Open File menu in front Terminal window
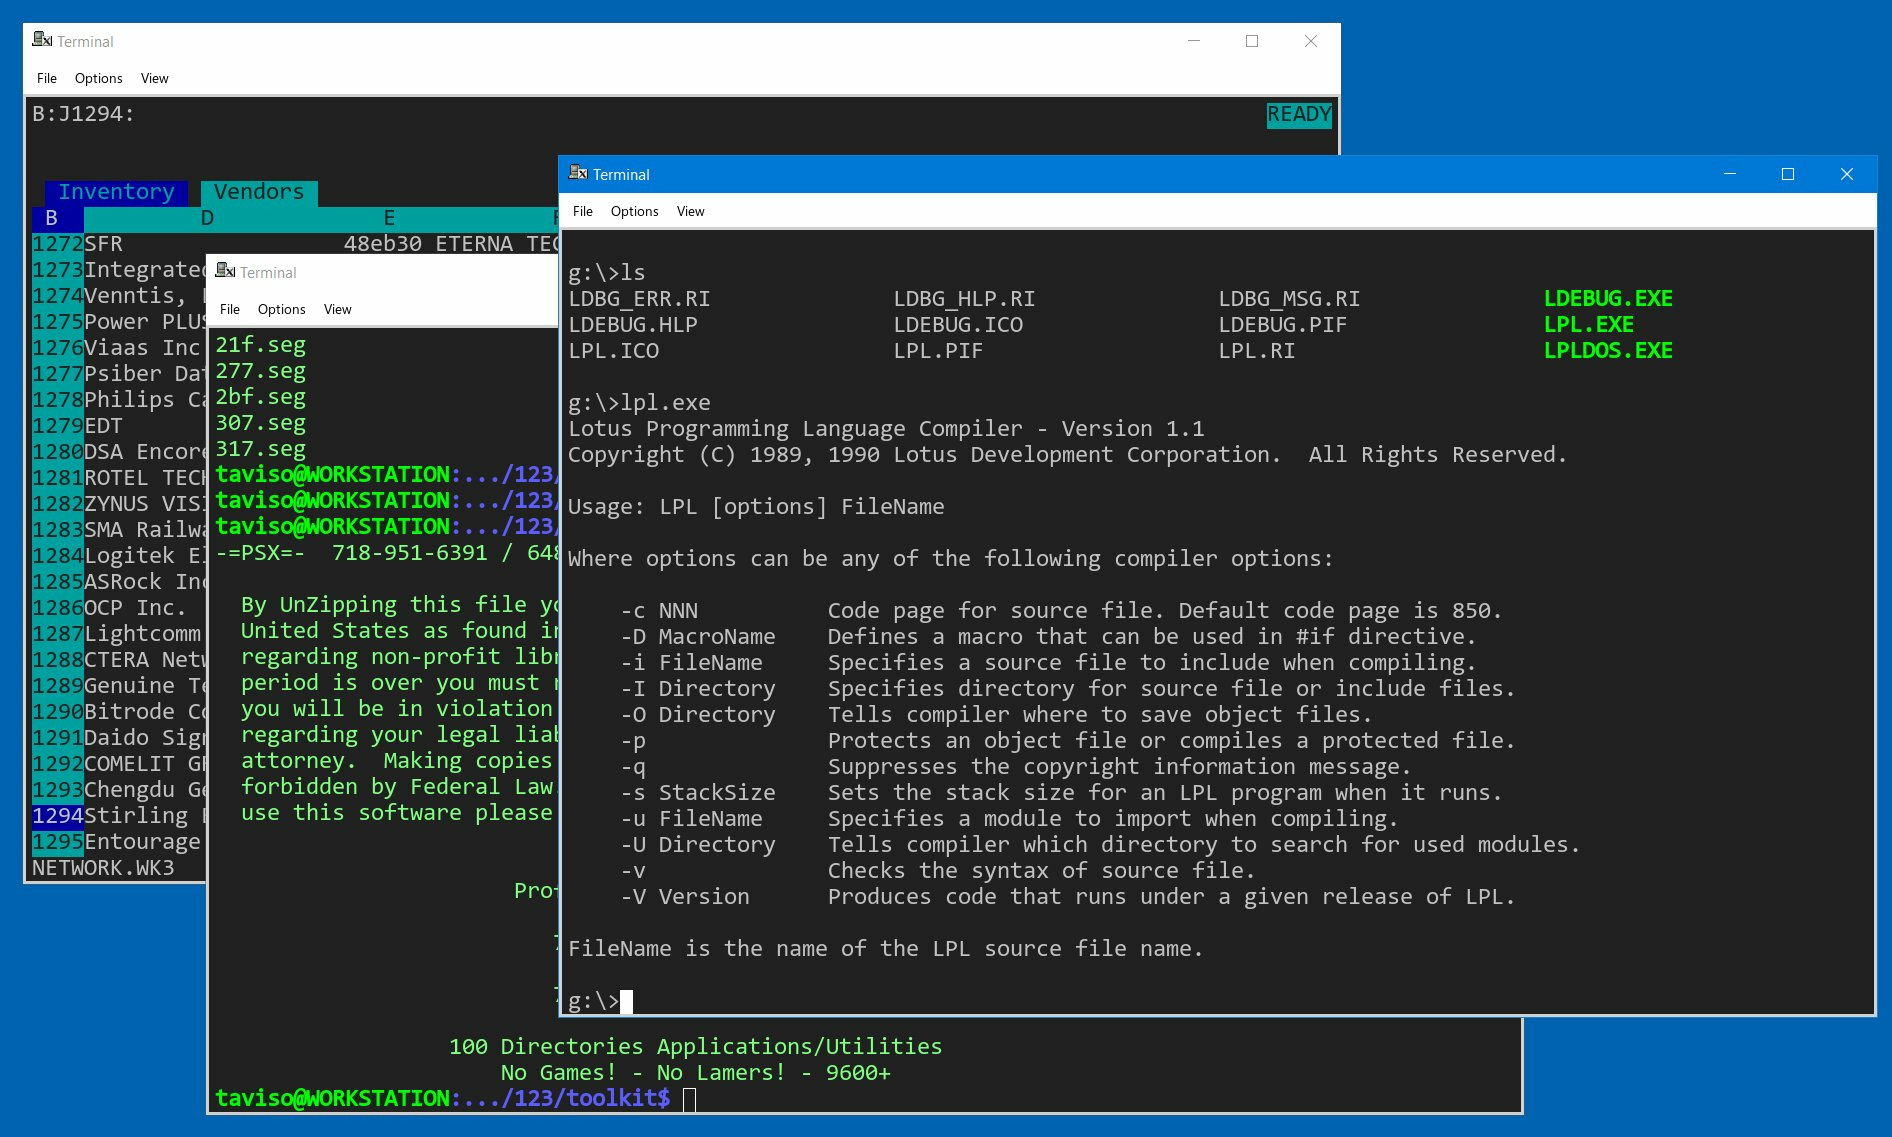This screenshot has height=1137, width=1892. [582, 211]
